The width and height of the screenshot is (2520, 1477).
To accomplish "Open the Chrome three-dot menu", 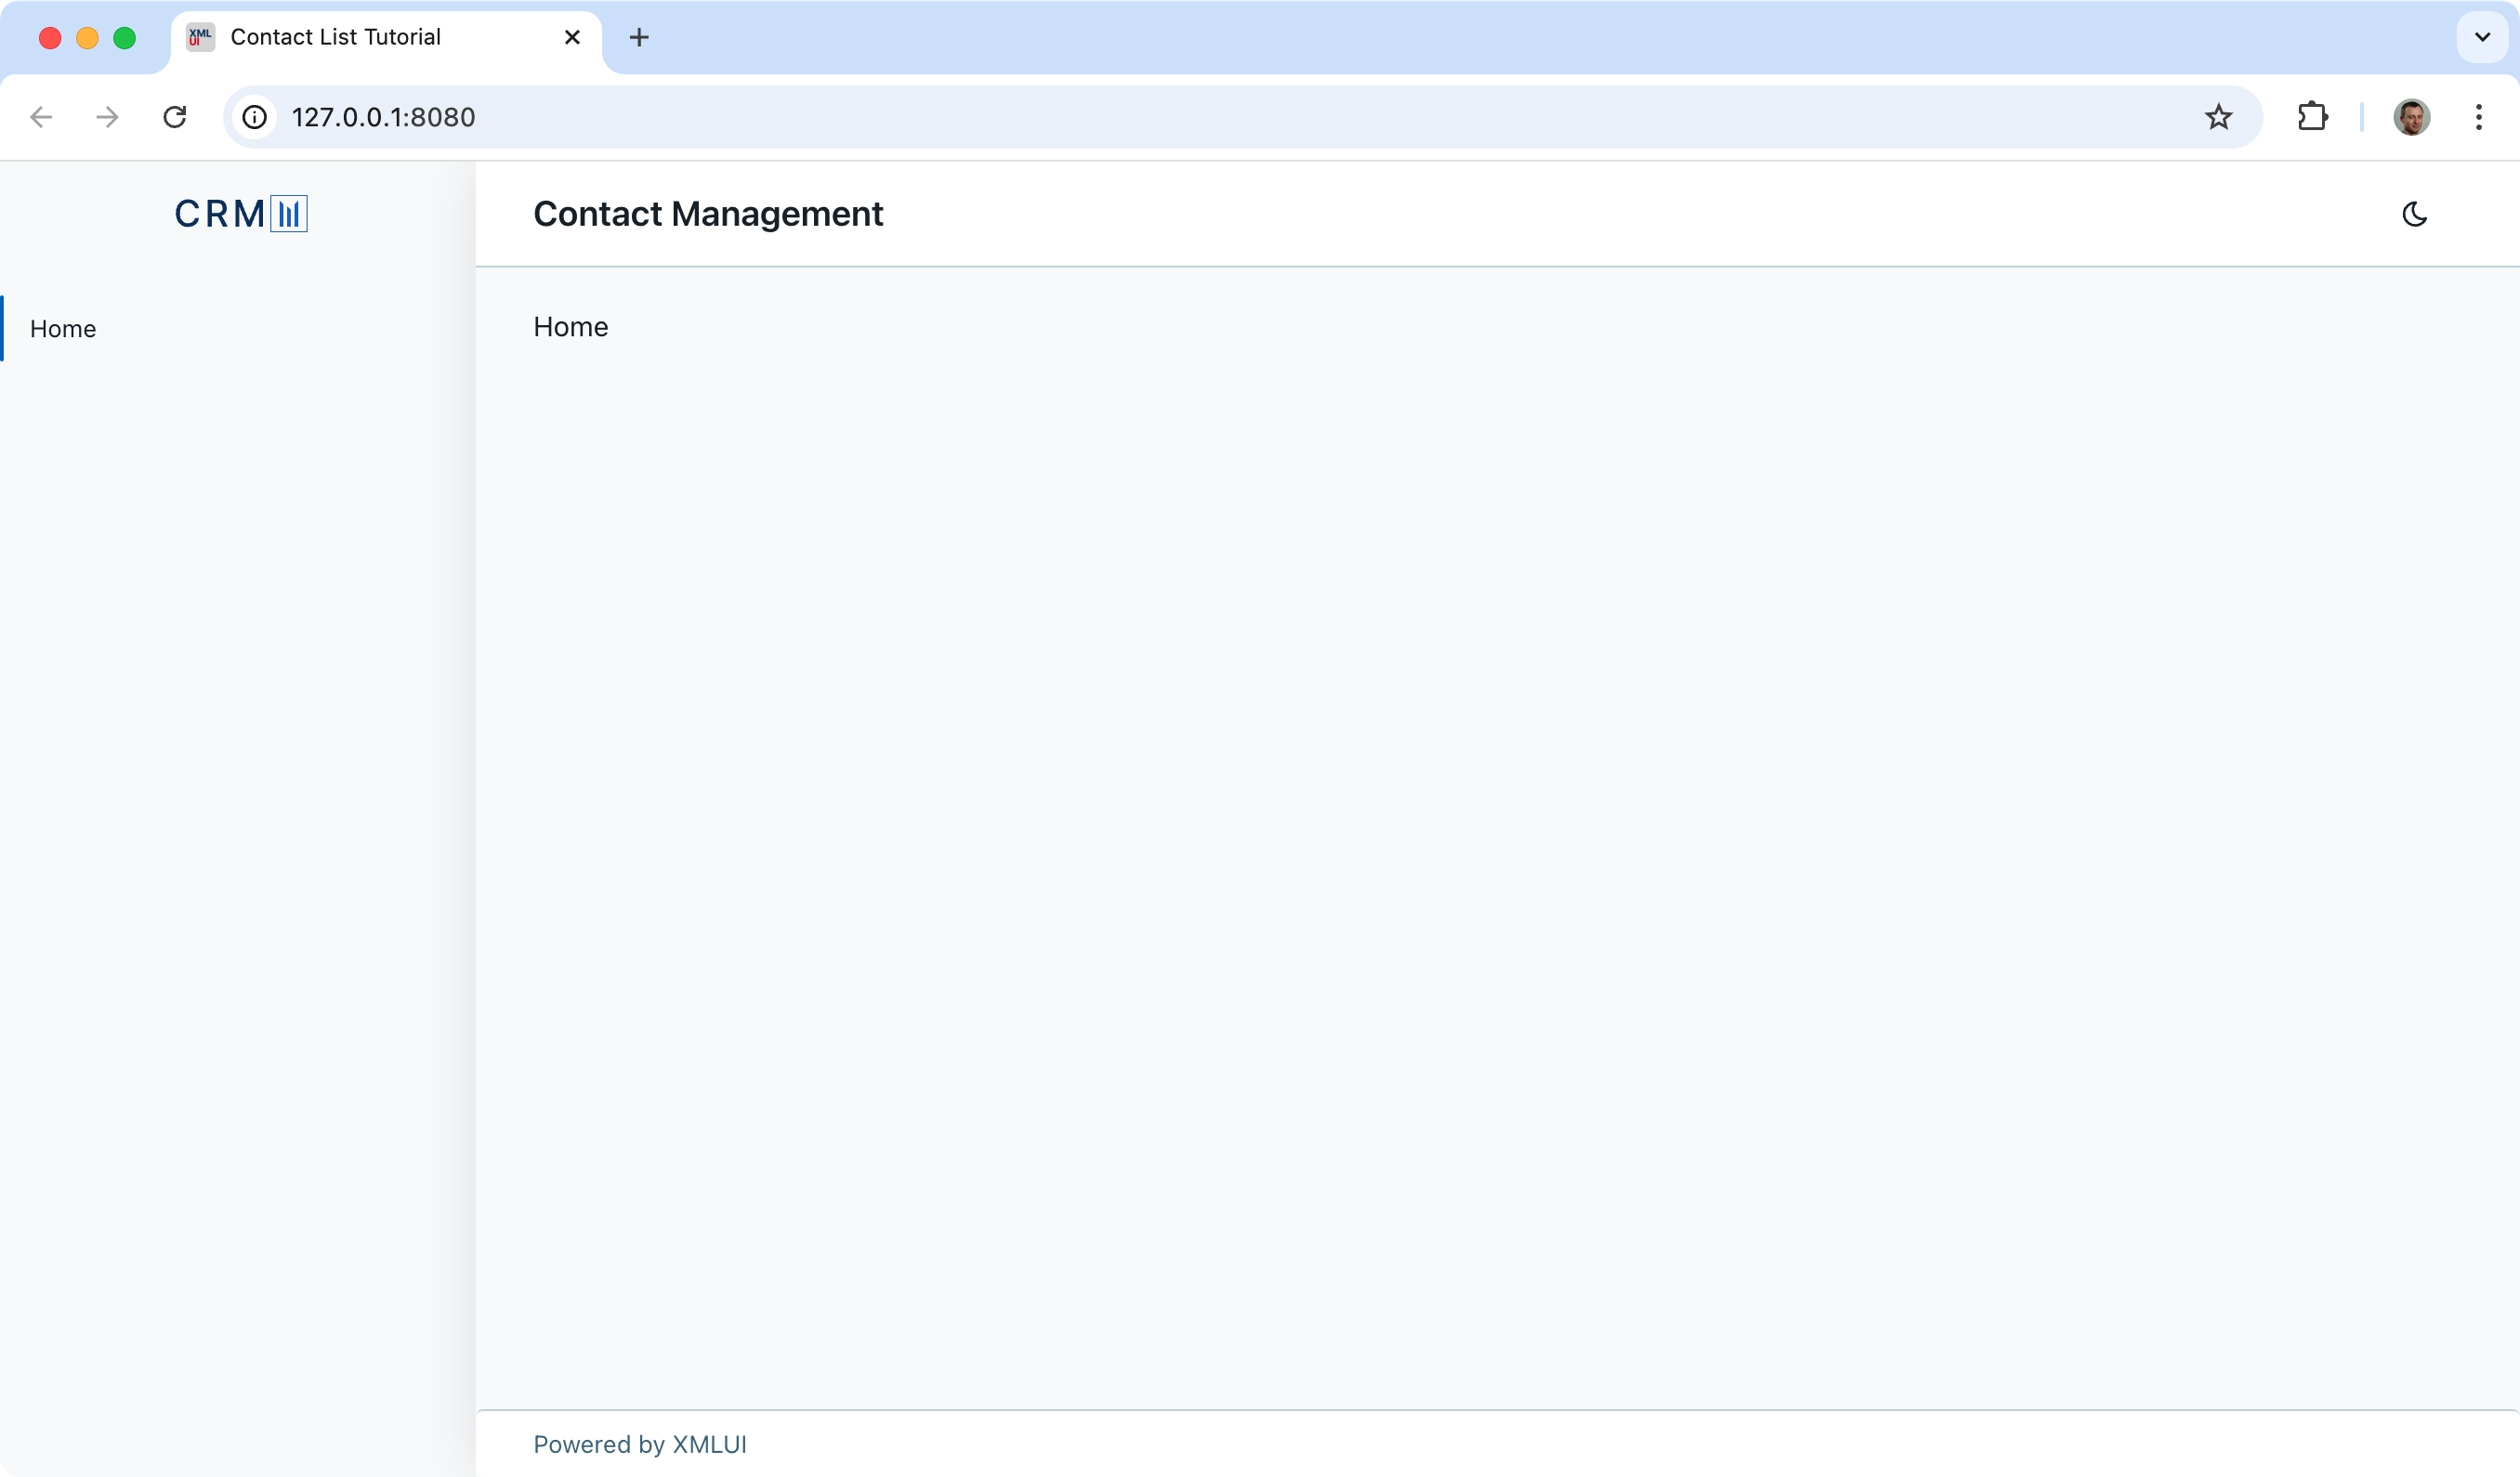I will pos(2478,117).
